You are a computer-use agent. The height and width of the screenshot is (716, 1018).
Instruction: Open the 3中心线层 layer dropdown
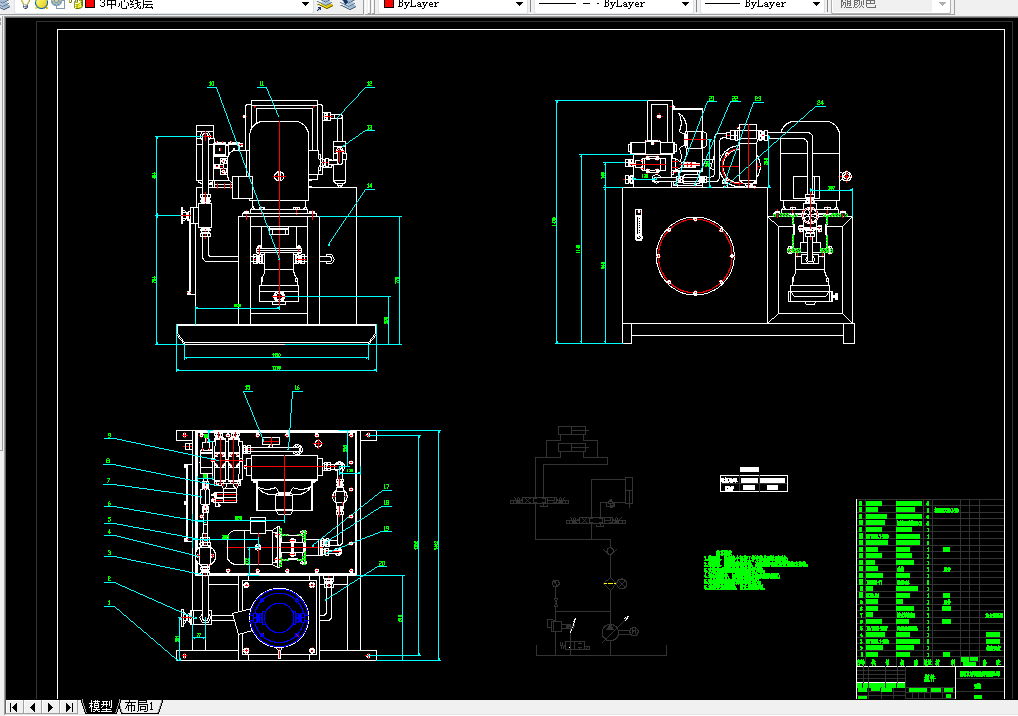[305, 5]
